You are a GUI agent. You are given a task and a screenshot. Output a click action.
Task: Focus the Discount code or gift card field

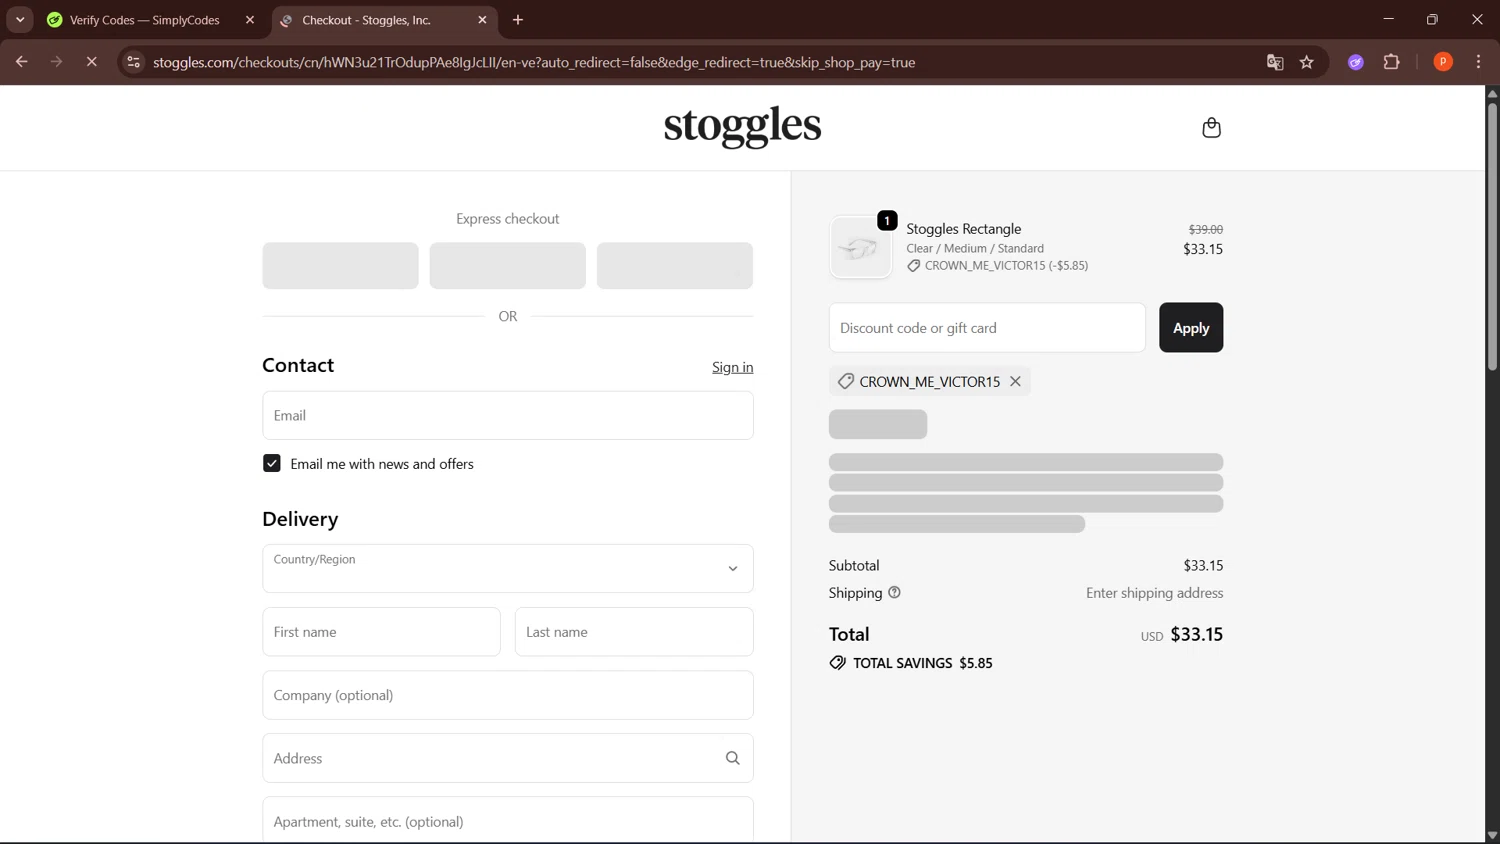click(987, 327)
